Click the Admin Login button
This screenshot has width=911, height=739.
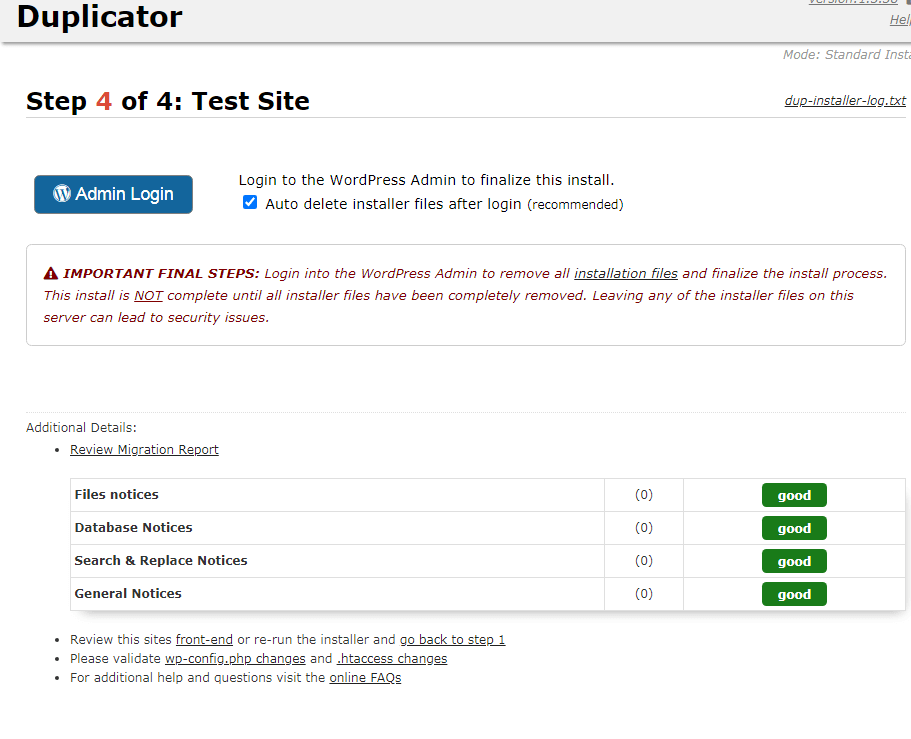(113, 194)
